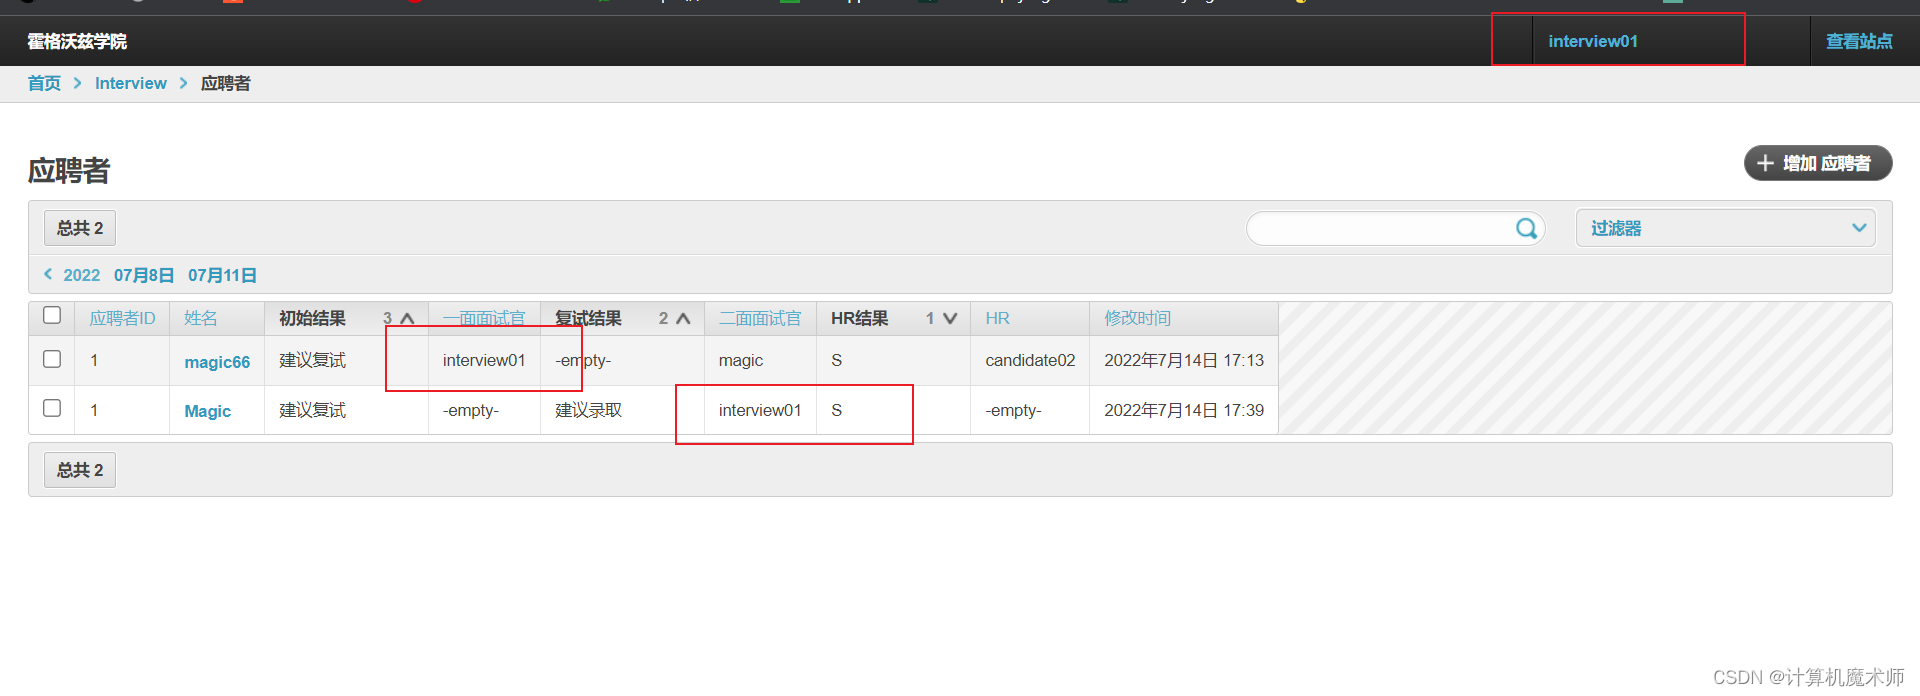Sort by 姓名 column header
The height and width of the screenshot is (696, 1920).
(x=201, y=318)
